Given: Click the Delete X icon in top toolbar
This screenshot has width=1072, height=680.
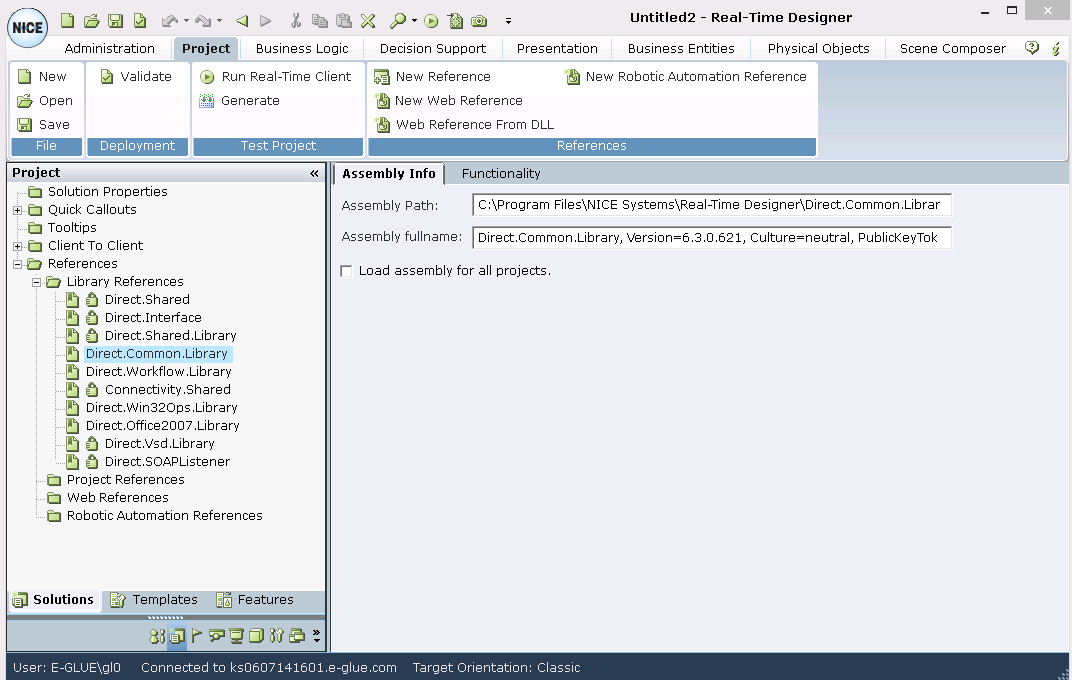Looking at the screenshot, I should pyautogui.click(x=368, y=21).
